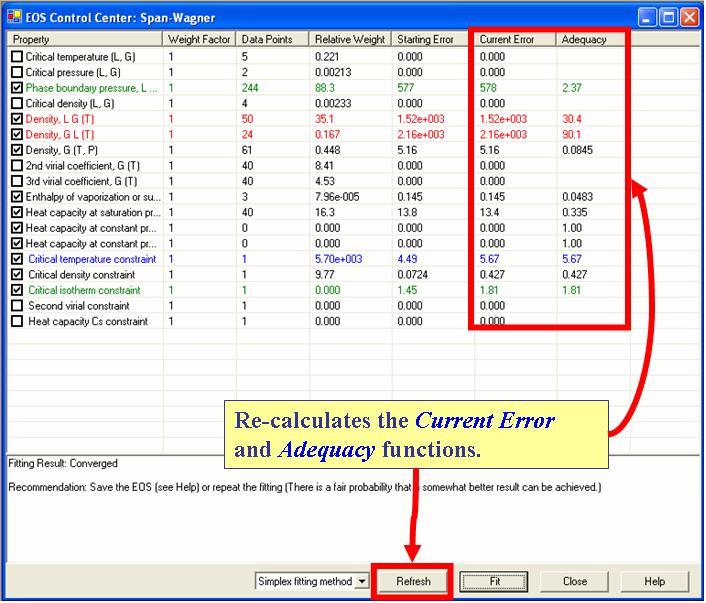
Task: Open the Simplex fitting method dropdown
Action: coord(361,581)
